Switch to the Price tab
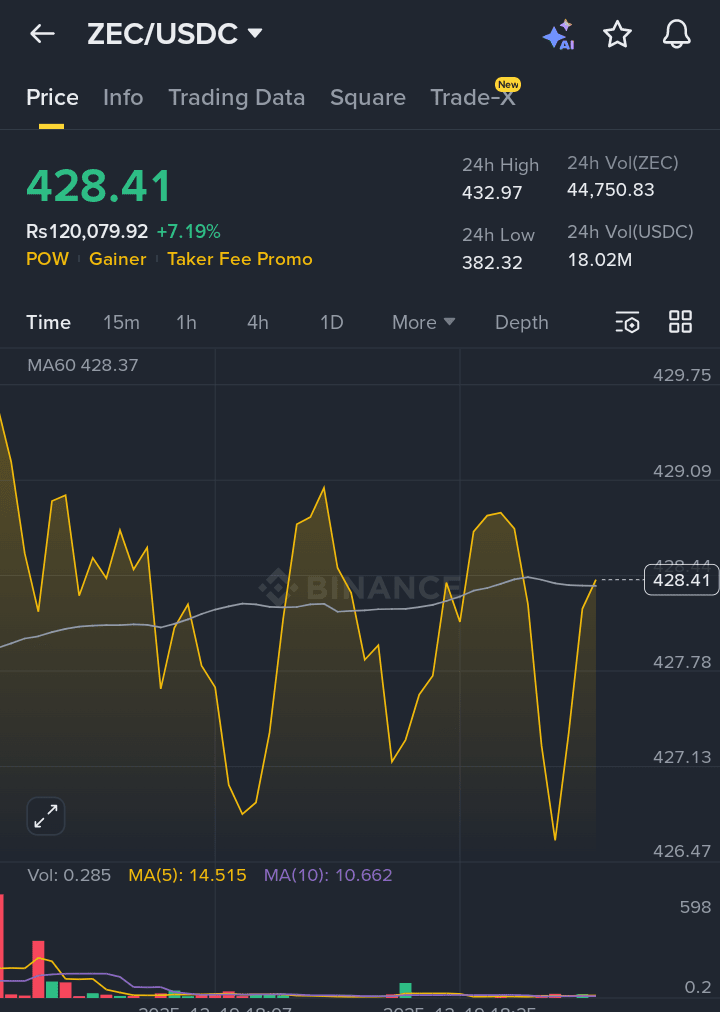This screenshot has height=1012, width=720. (52, 97)
